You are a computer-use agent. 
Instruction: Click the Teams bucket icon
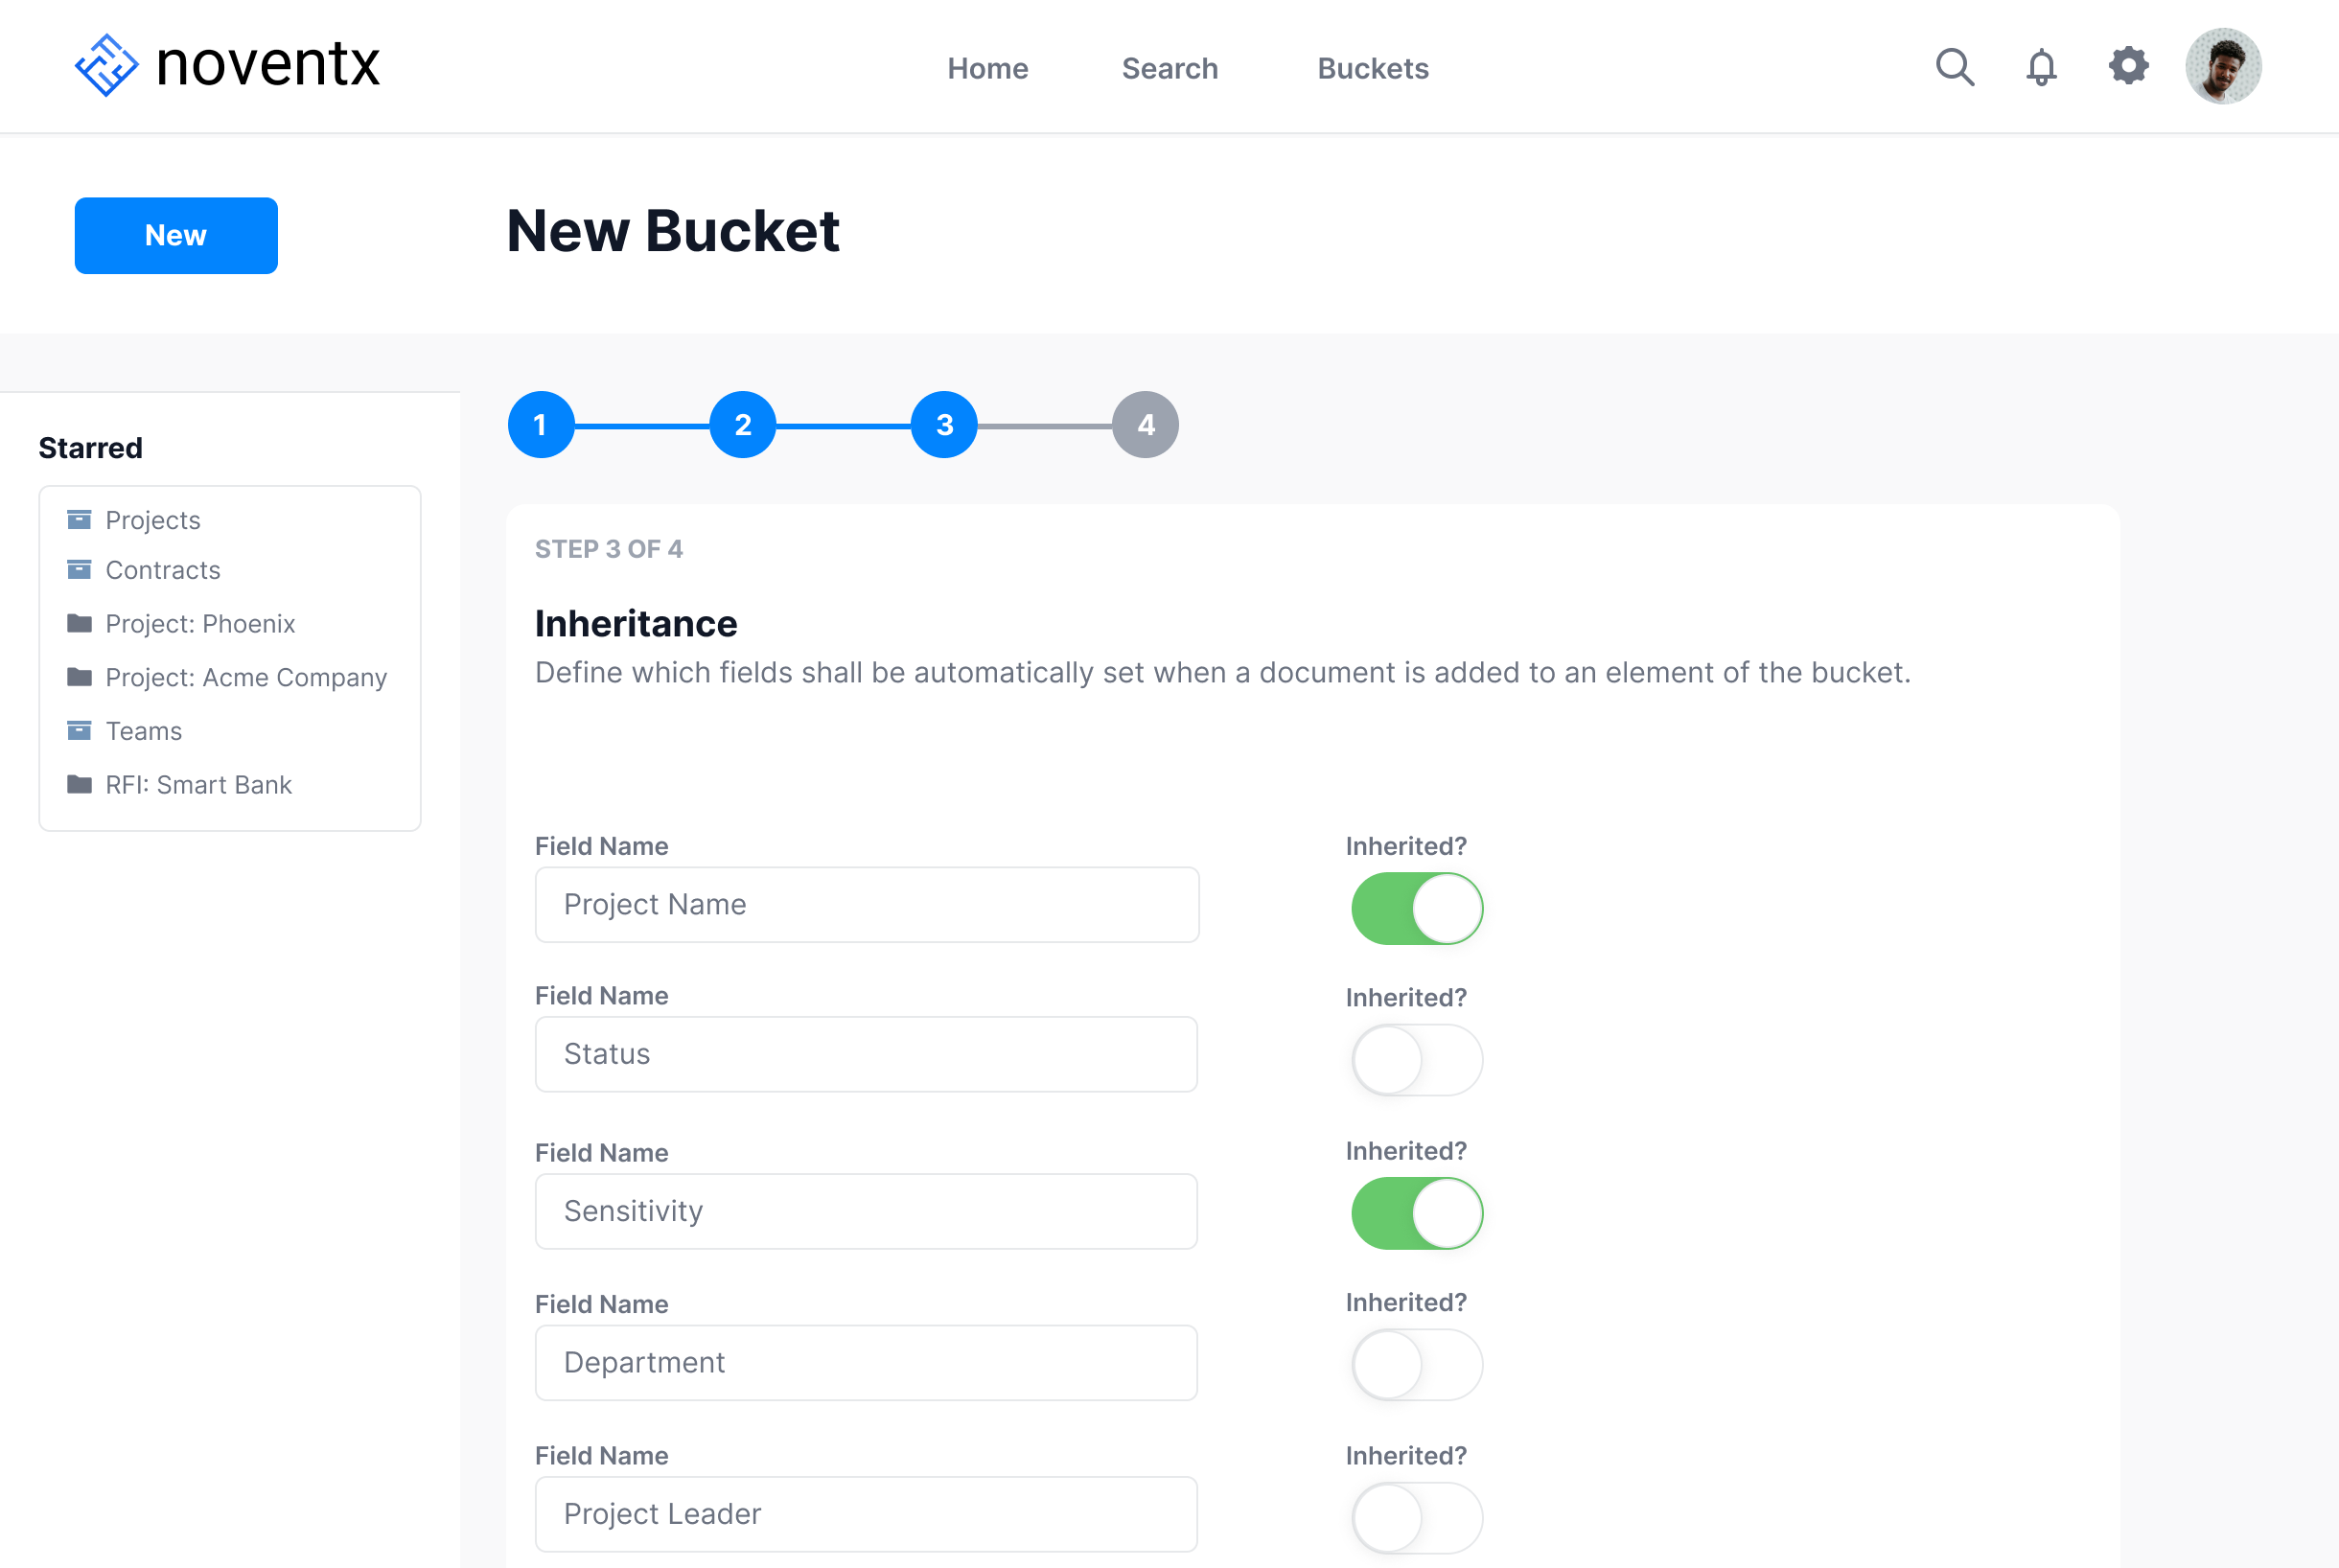click(79, 731)
